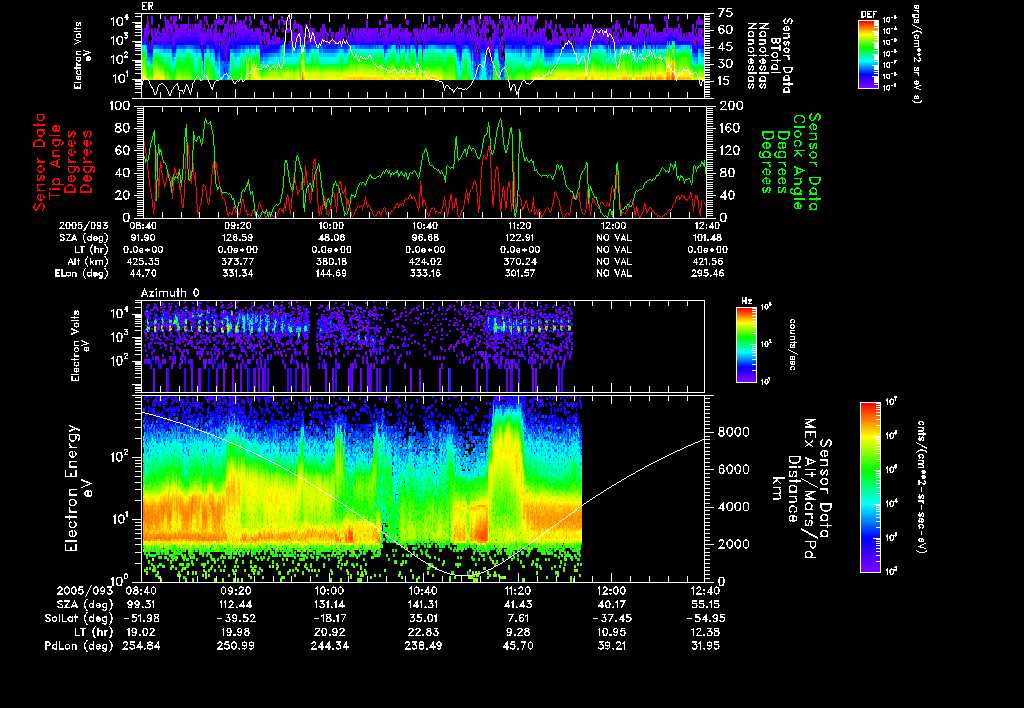This screenshot has width=1024, height=708.
Task: Click the PdLon value '254.84'
Action: click(x=141, y=646)
